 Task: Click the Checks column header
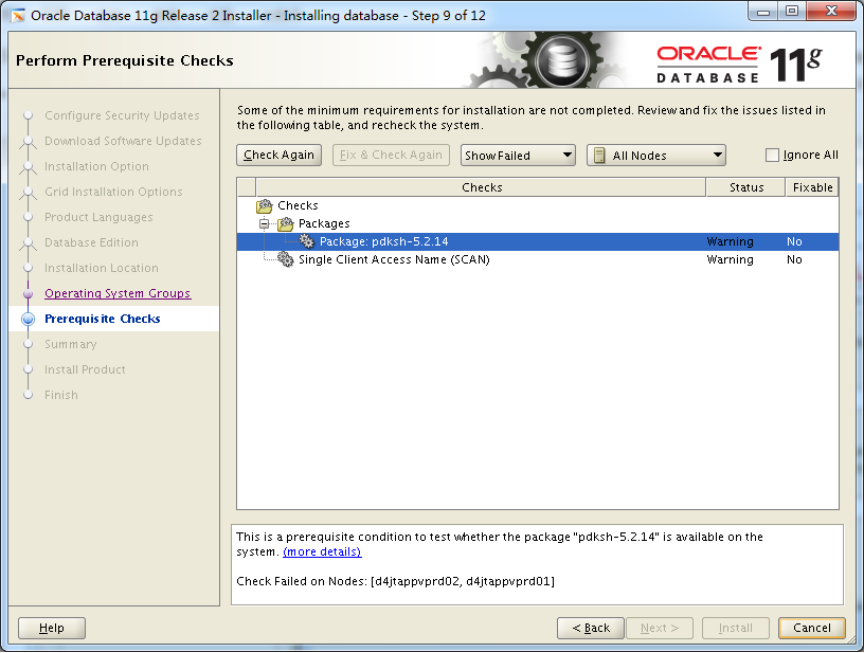click(481, 187)
